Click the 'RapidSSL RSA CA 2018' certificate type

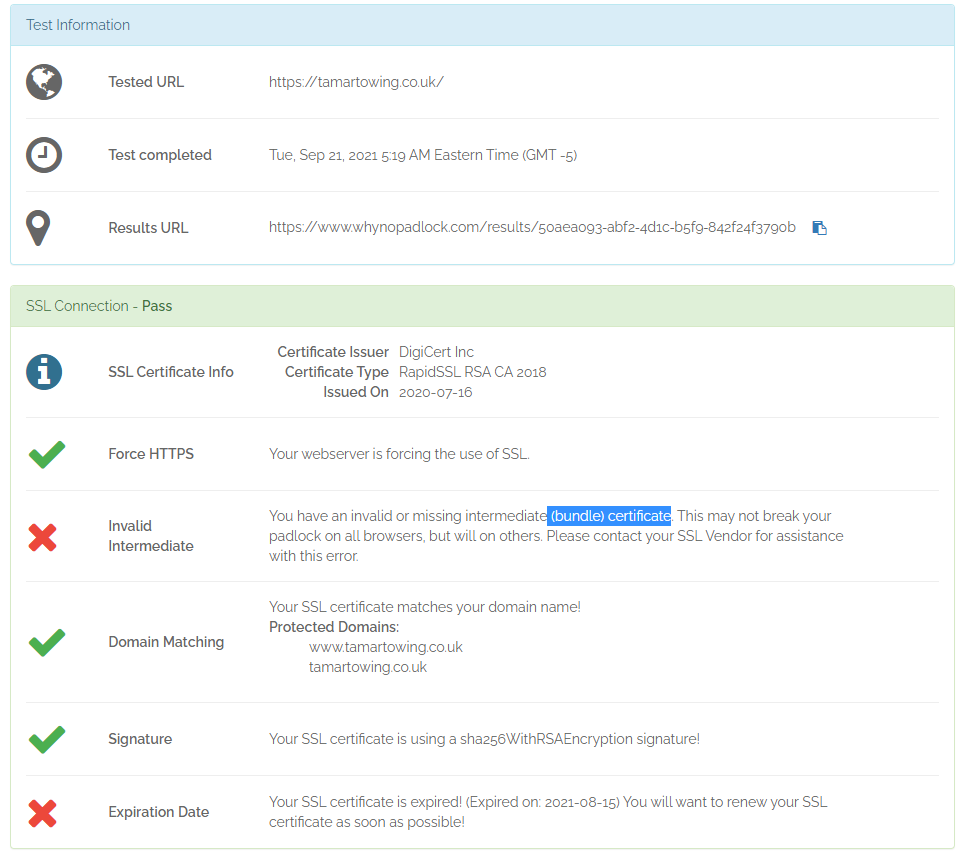click(x=473, y=372)
